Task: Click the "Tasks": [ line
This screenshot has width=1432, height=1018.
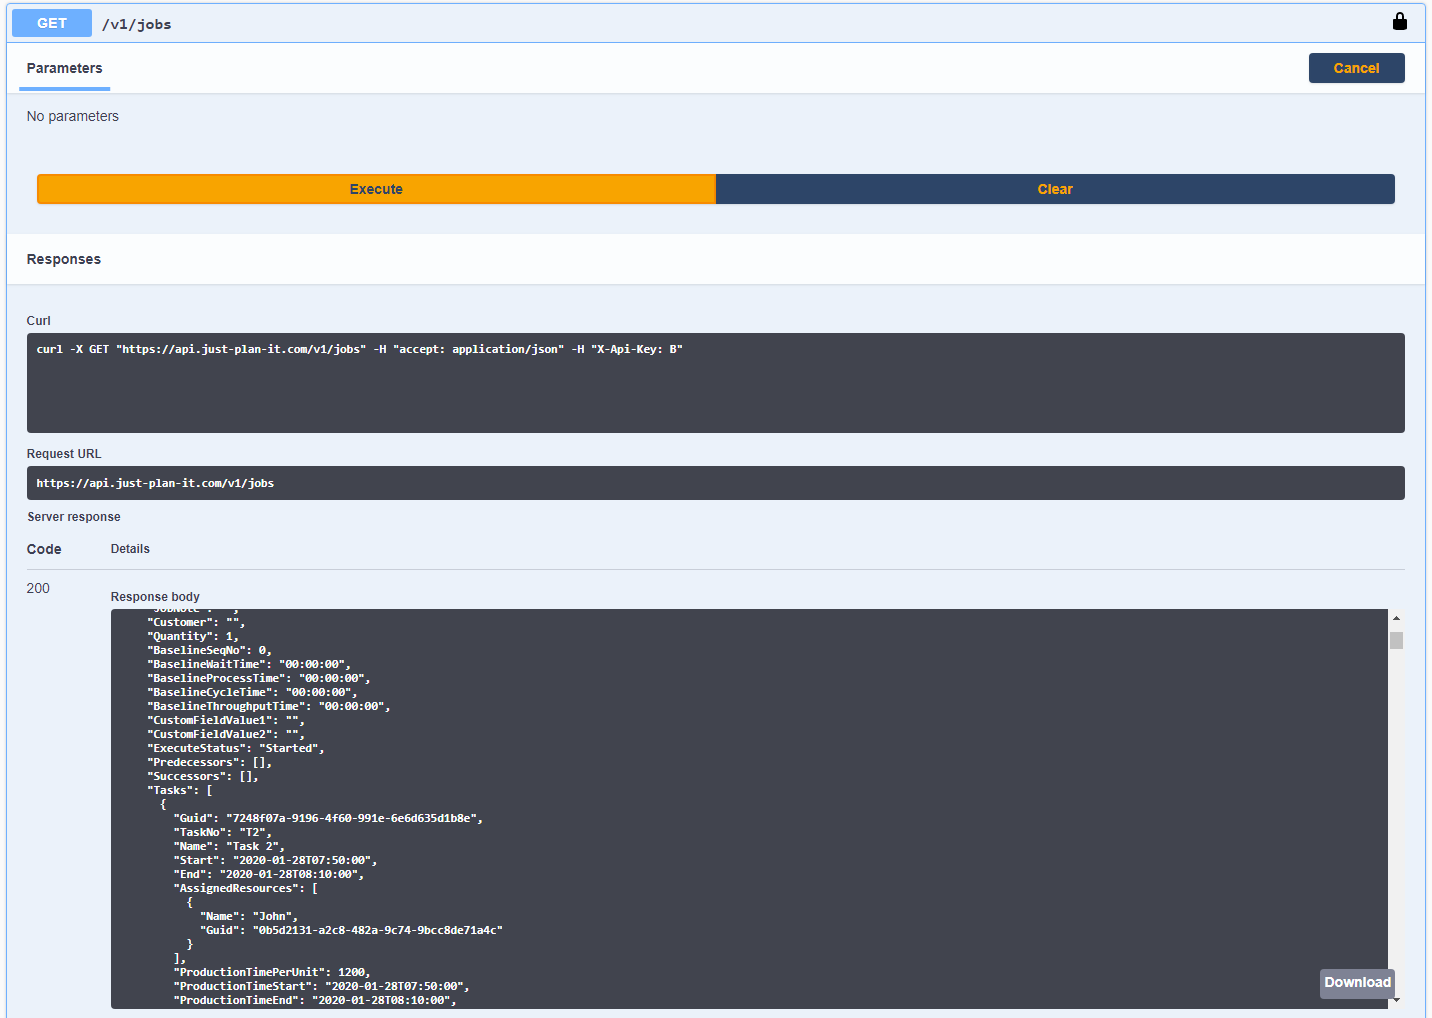Action: click(x=180, y=790)
